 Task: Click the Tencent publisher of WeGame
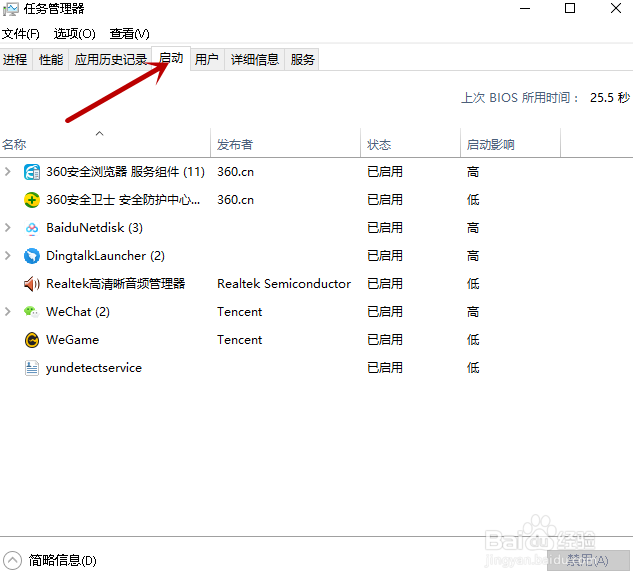(x=239, y=340)
